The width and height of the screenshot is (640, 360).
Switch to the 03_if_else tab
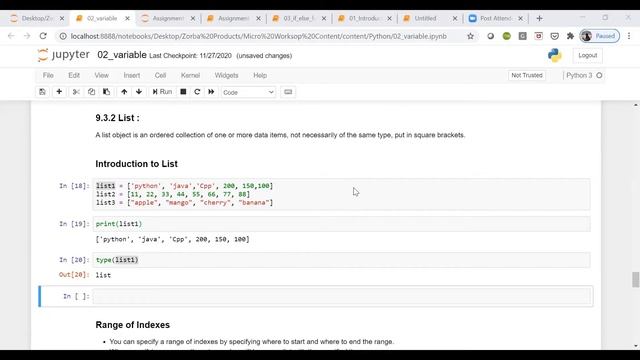tap(299, 18)
